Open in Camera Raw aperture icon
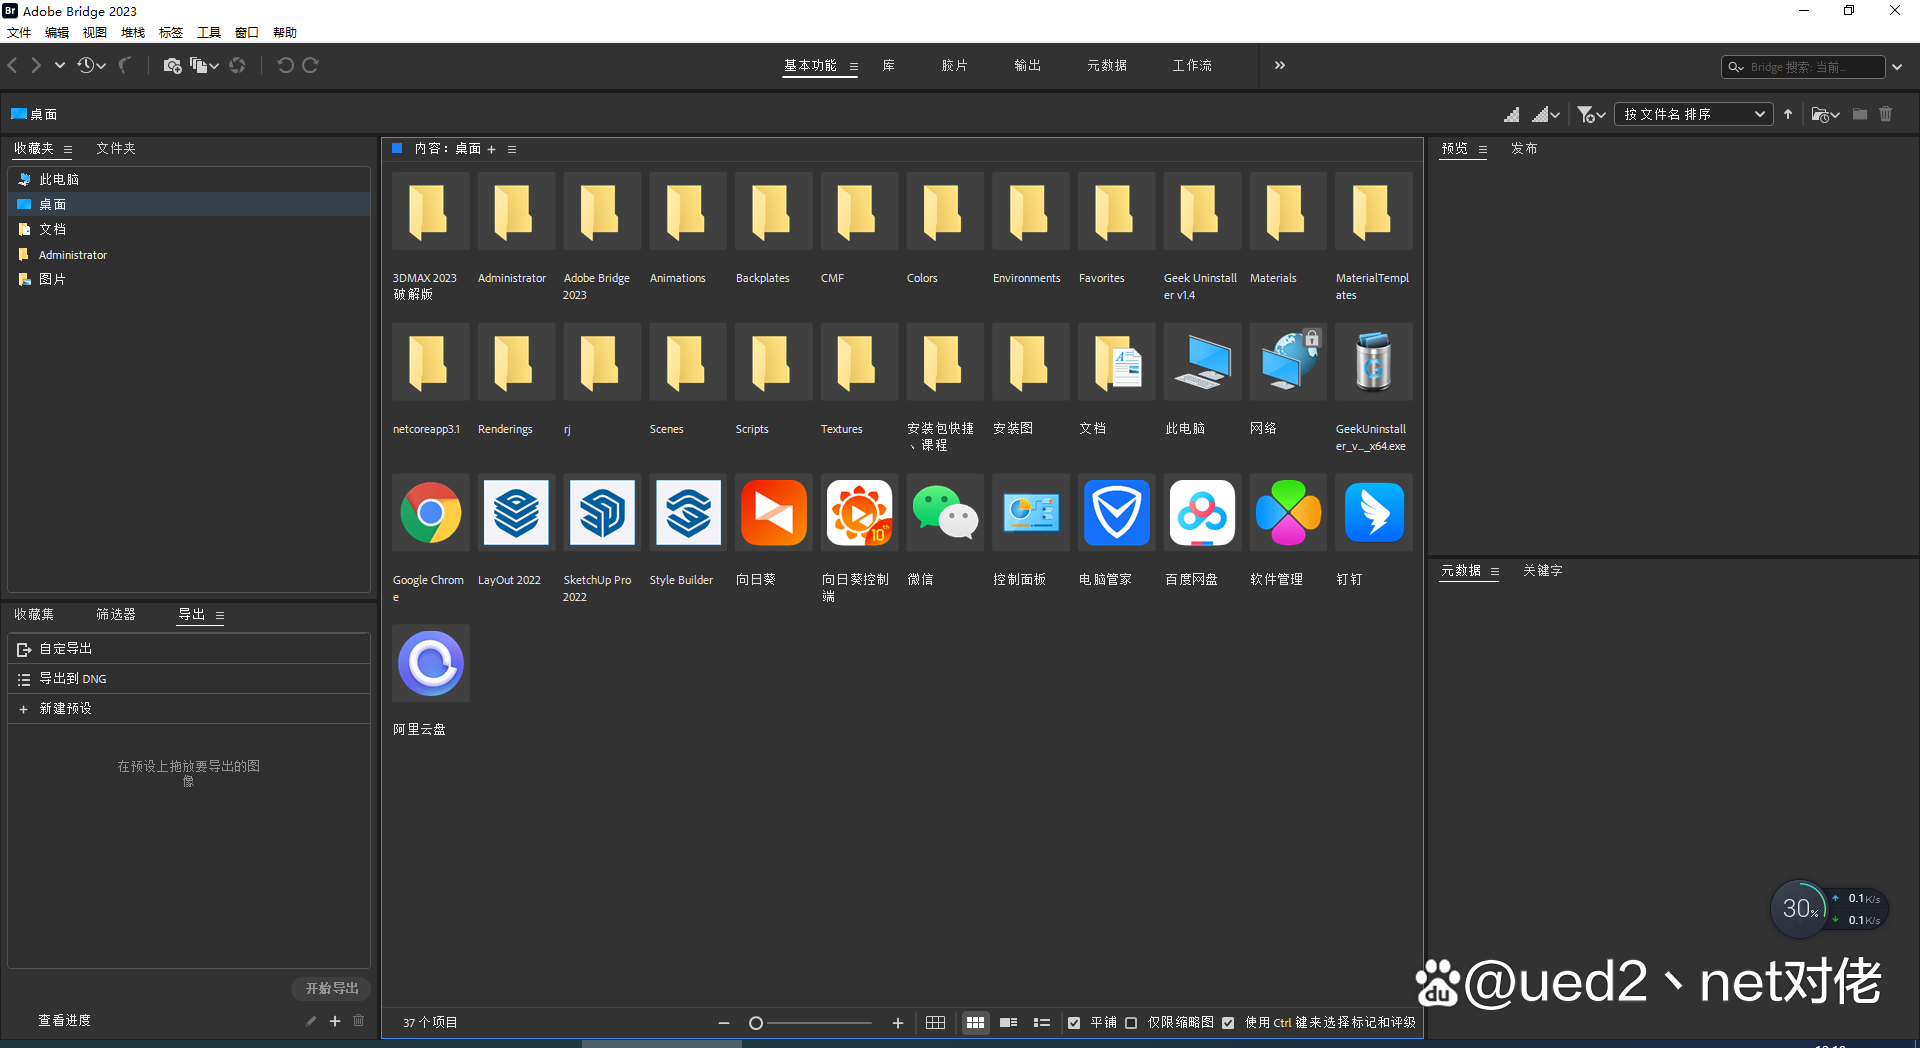Image resolution: width=1920 pixels, height=1048 pixels. tap(237, 65)
